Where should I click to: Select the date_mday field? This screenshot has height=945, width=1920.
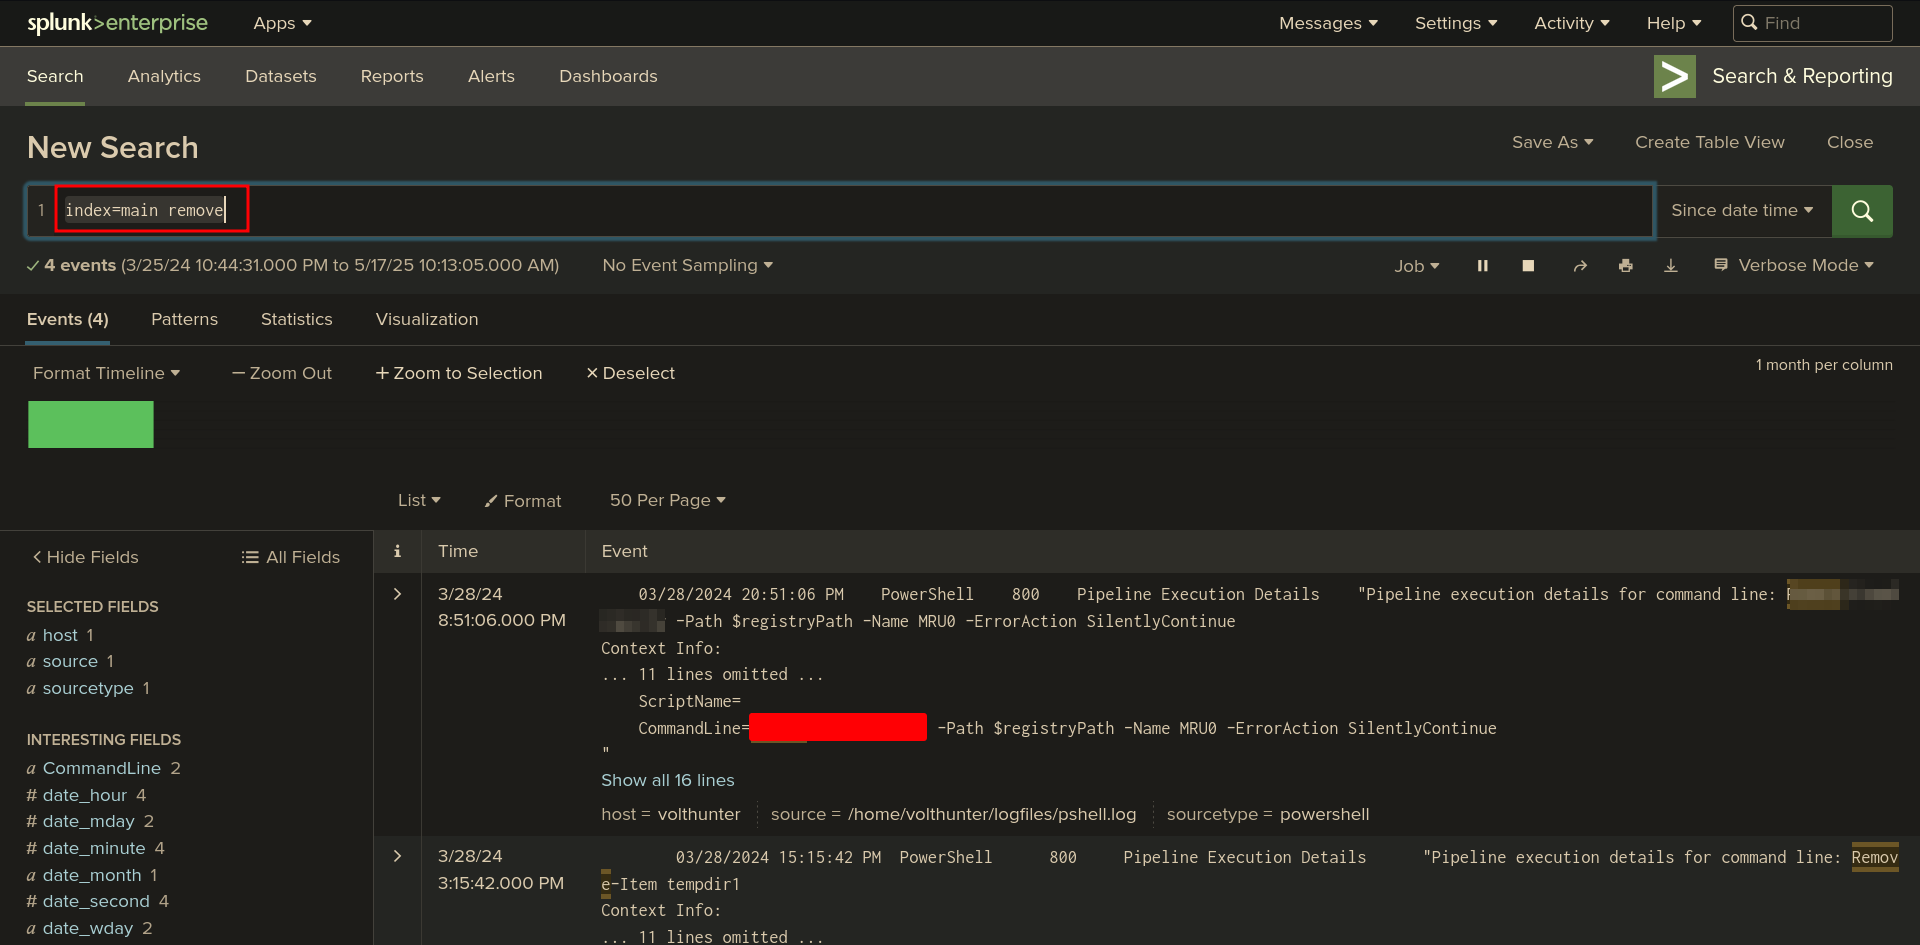click(x=90, y=821)
